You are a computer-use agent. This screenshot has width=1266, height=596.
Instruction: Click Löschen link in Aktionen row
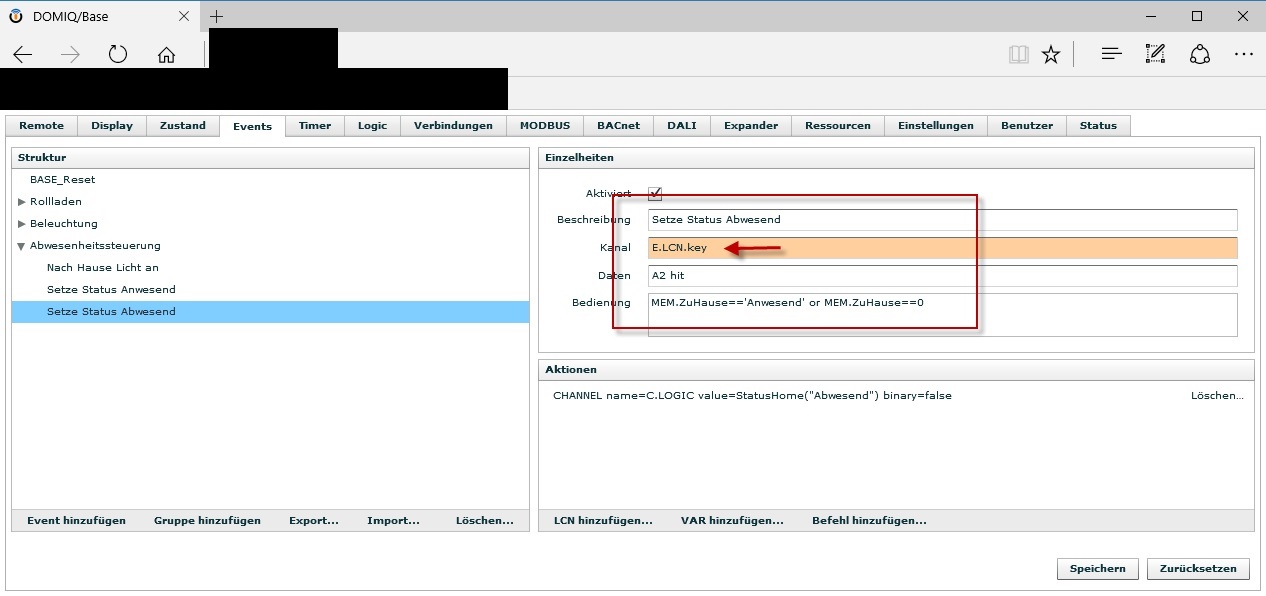(1216, 396)
